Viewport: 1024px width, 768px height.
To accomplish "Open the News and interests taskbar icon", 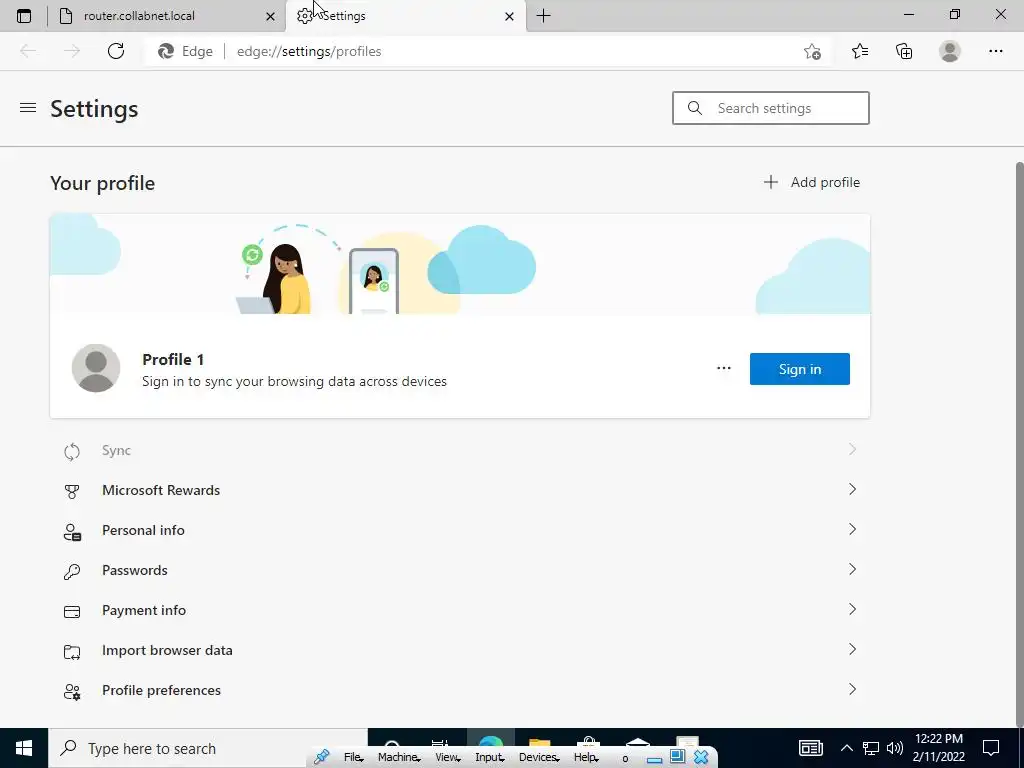I will click(810, 748).
